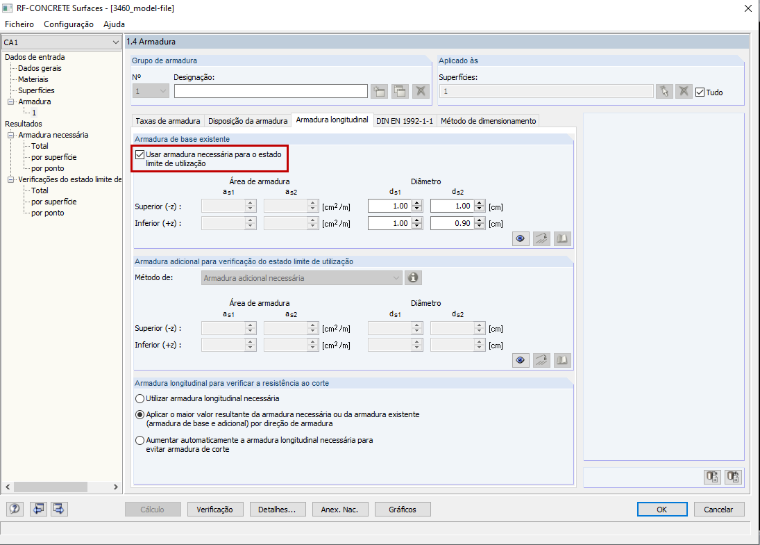Viewport: 760px width, 545px height.
Task: Select Aumentar automaticamente a armadura longitudinal radio option
Action: point(140,440)
